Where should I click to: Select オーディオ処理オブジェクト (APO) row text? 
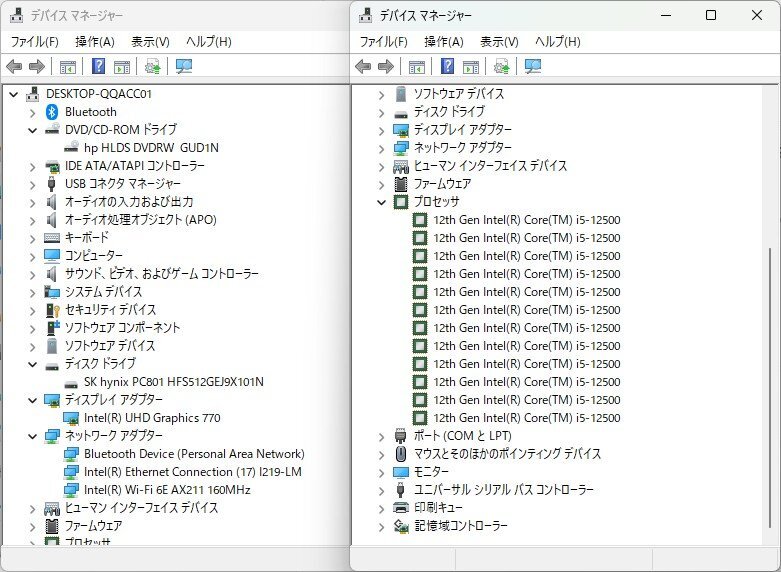pyautogui.click(x=140, y=220)
